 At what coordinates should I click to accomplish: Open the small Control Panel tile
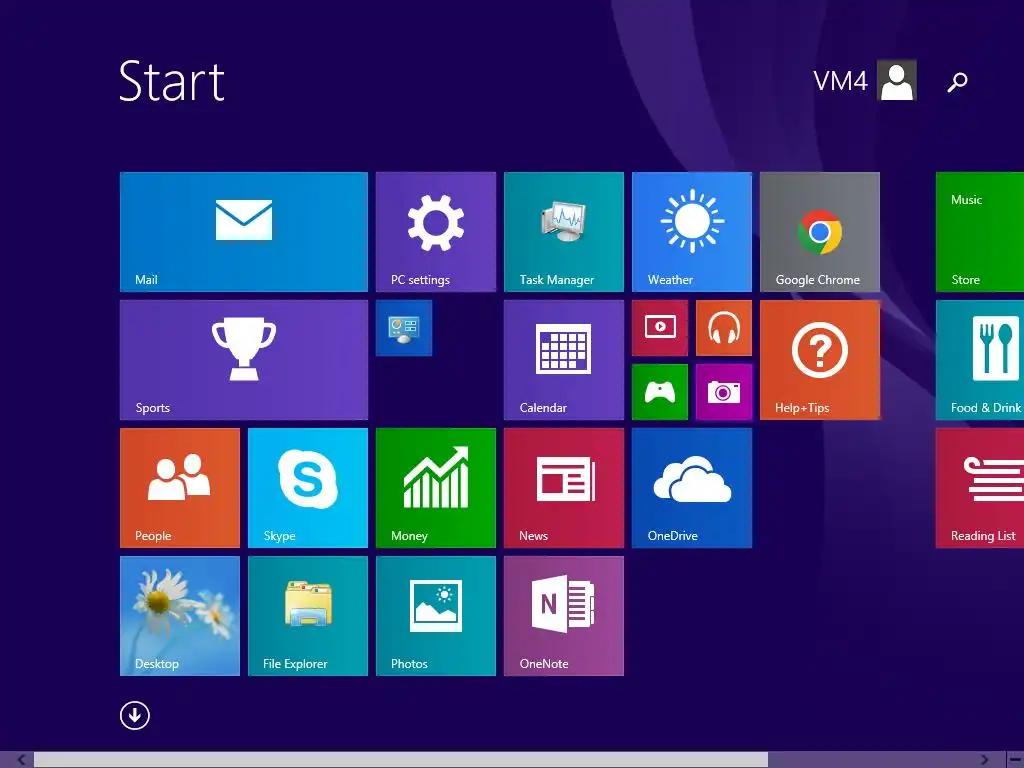[404, 328]
